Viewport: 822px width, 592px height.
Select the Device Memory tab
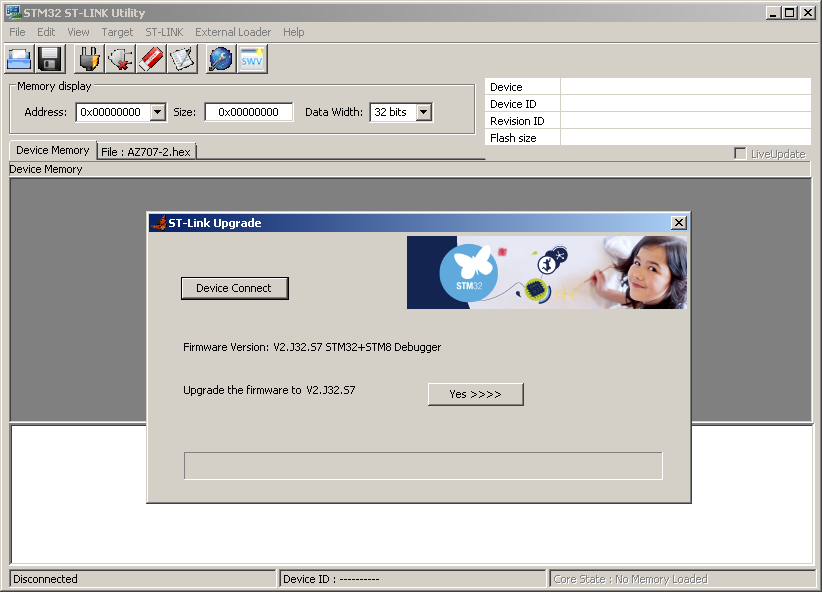click(52, 150)
